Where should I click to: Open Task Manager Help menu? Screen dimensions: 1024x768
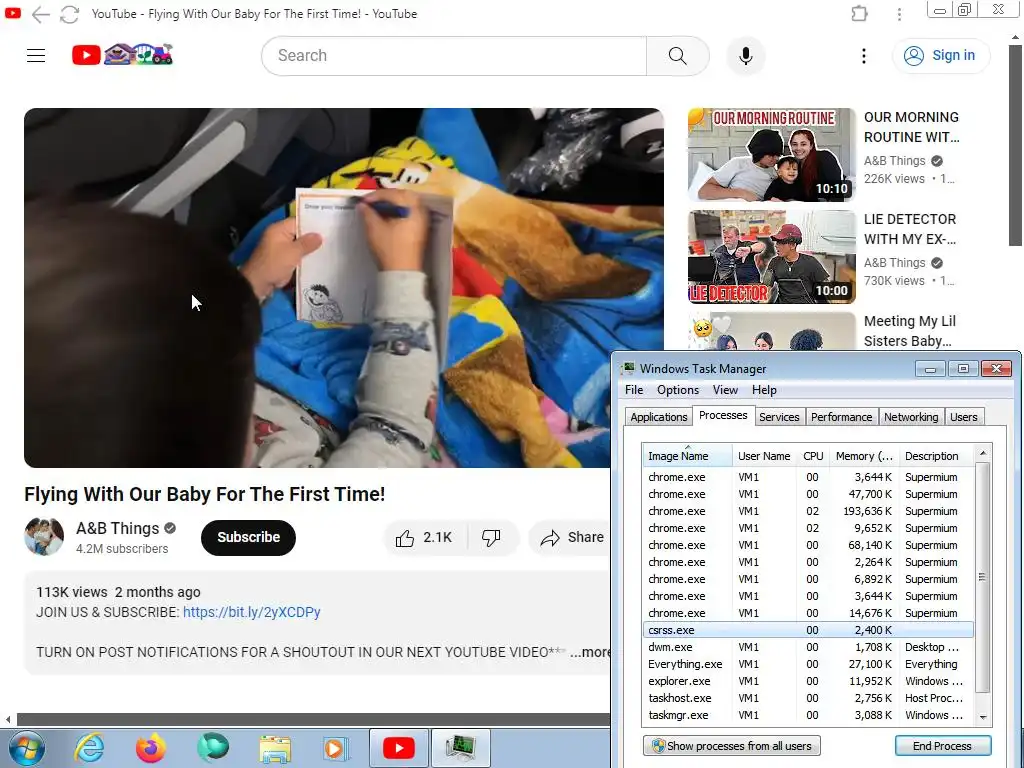pyautogui.click(x=764, y=390)
